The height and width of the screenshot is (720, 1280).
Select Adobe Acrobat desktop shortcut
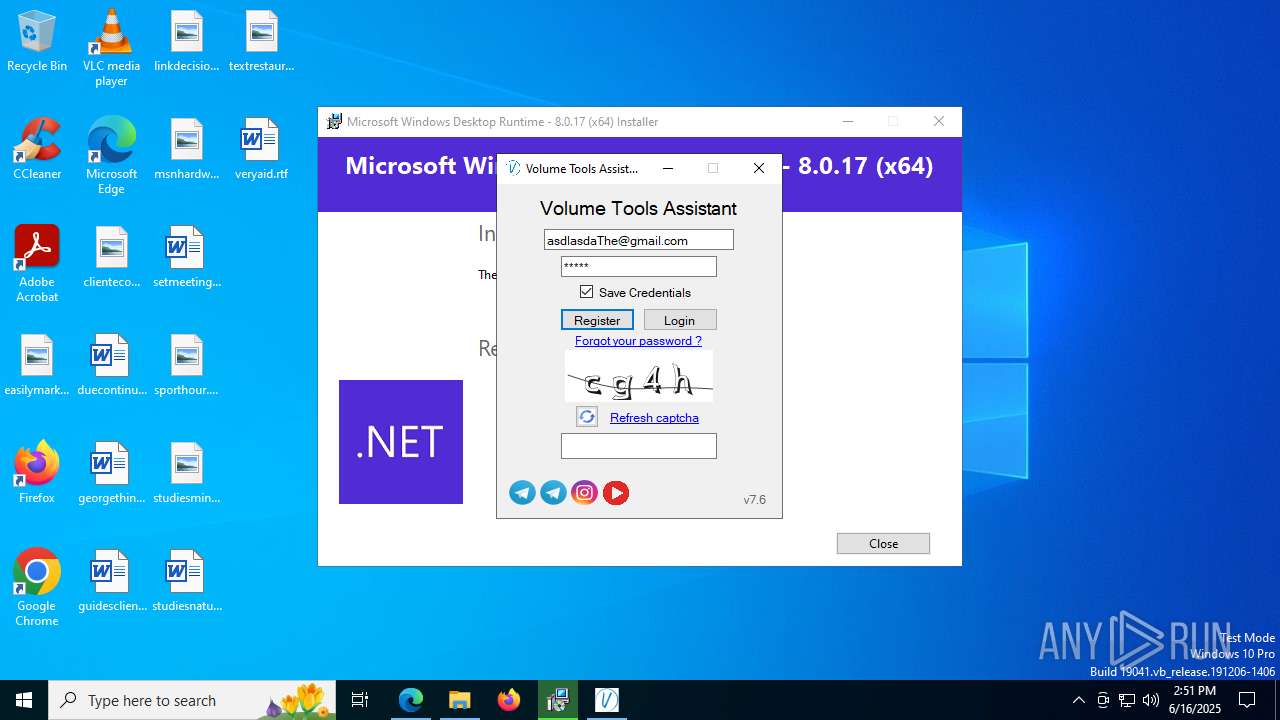[37, 264]
